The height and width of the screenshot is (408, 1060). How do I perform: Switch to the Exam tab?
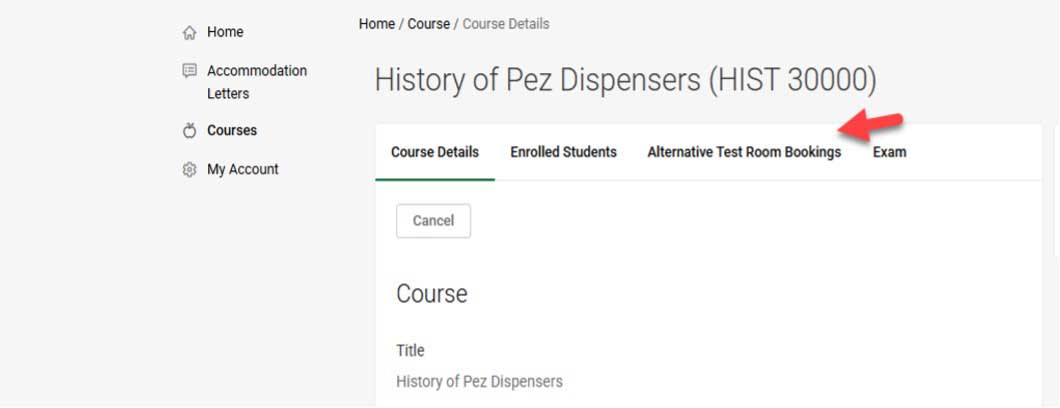pos(889,153)
